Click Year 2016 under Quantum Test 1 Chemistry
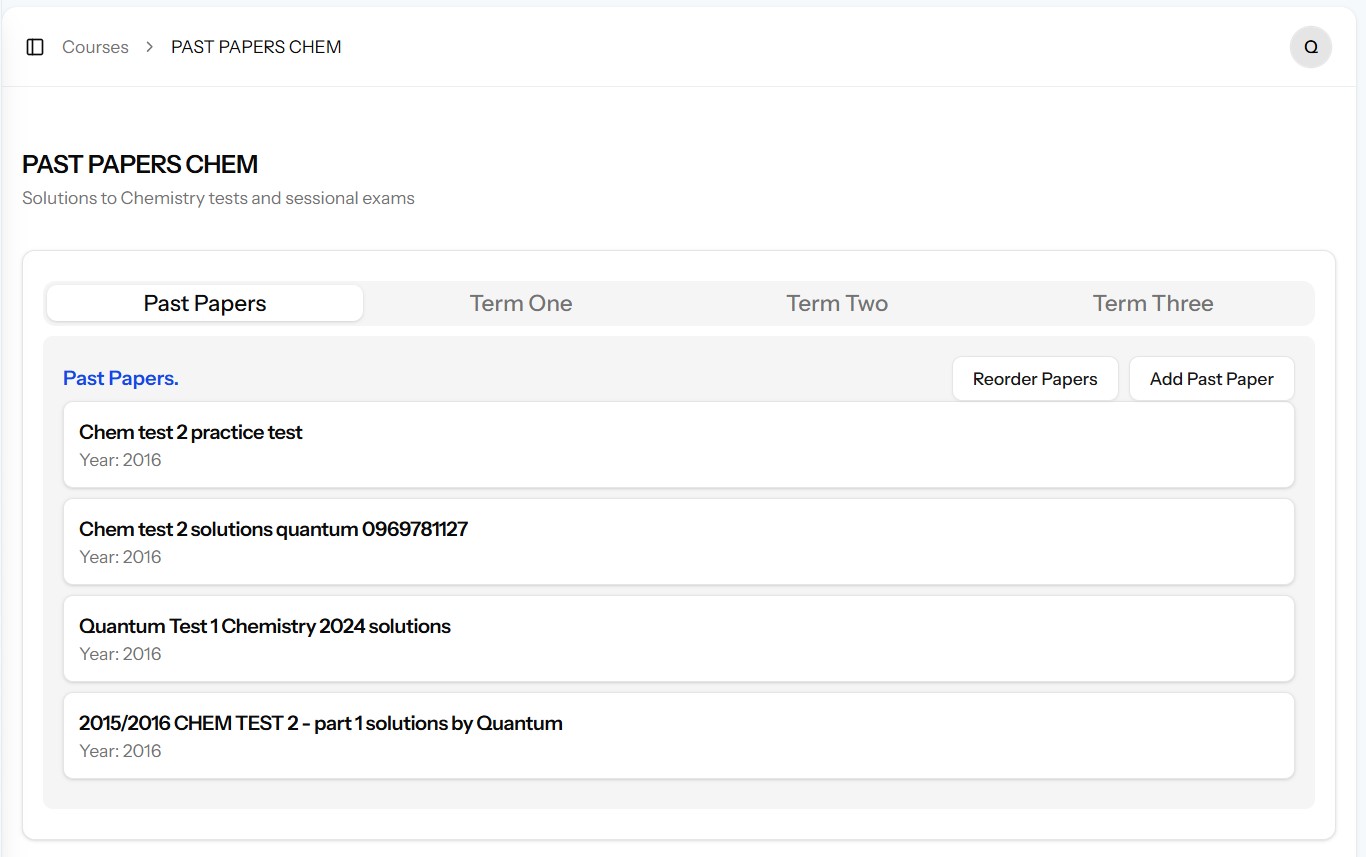Viewport: 1366px width, 857px height. point(120,654)
